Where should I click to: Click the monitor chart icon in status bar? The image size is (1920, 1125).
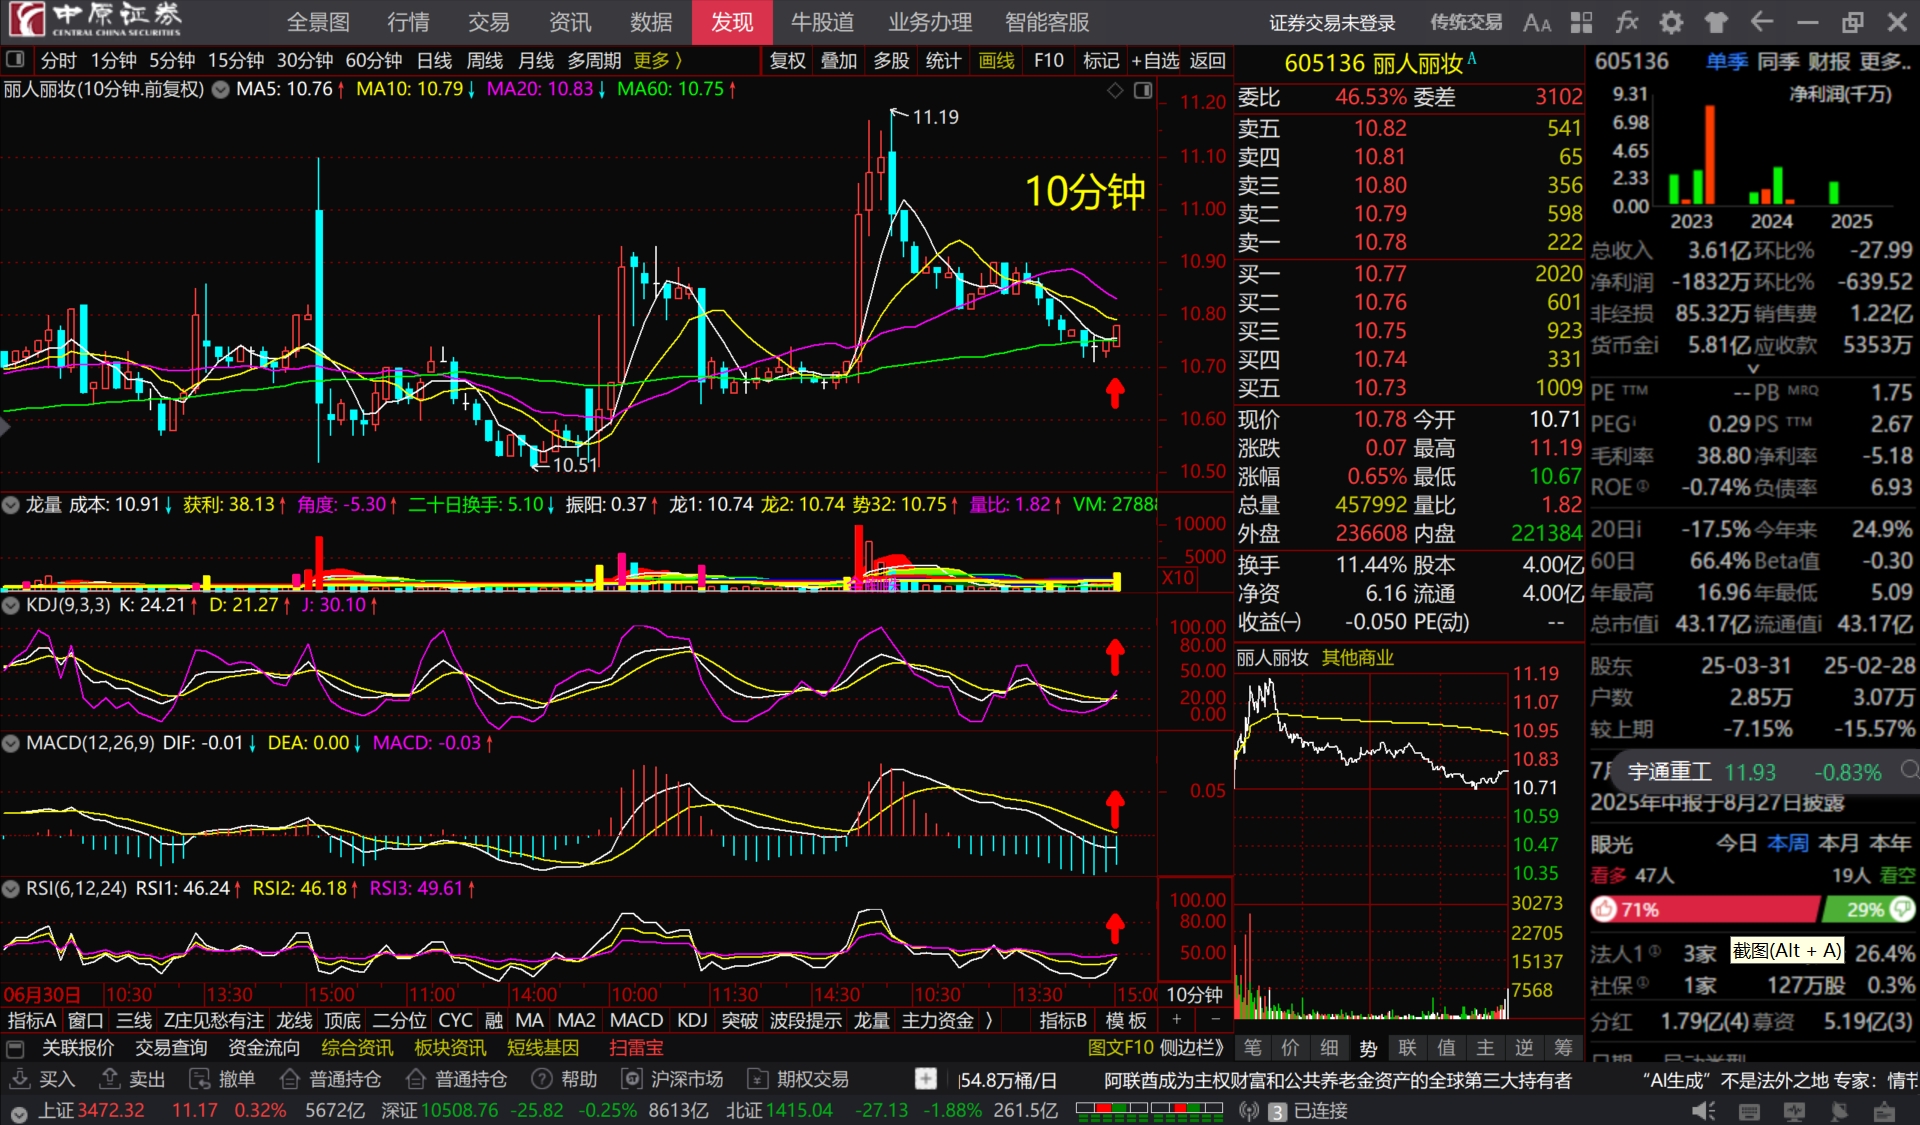(x=1795, y=1111)
